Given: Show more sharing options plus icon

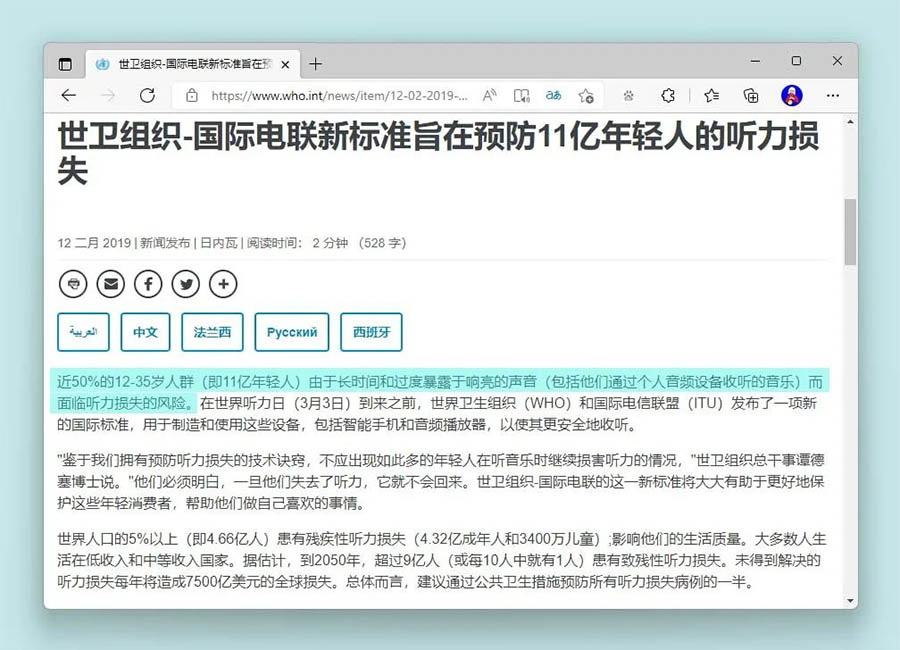Looking at the screenshot, I should click(223, 284).
